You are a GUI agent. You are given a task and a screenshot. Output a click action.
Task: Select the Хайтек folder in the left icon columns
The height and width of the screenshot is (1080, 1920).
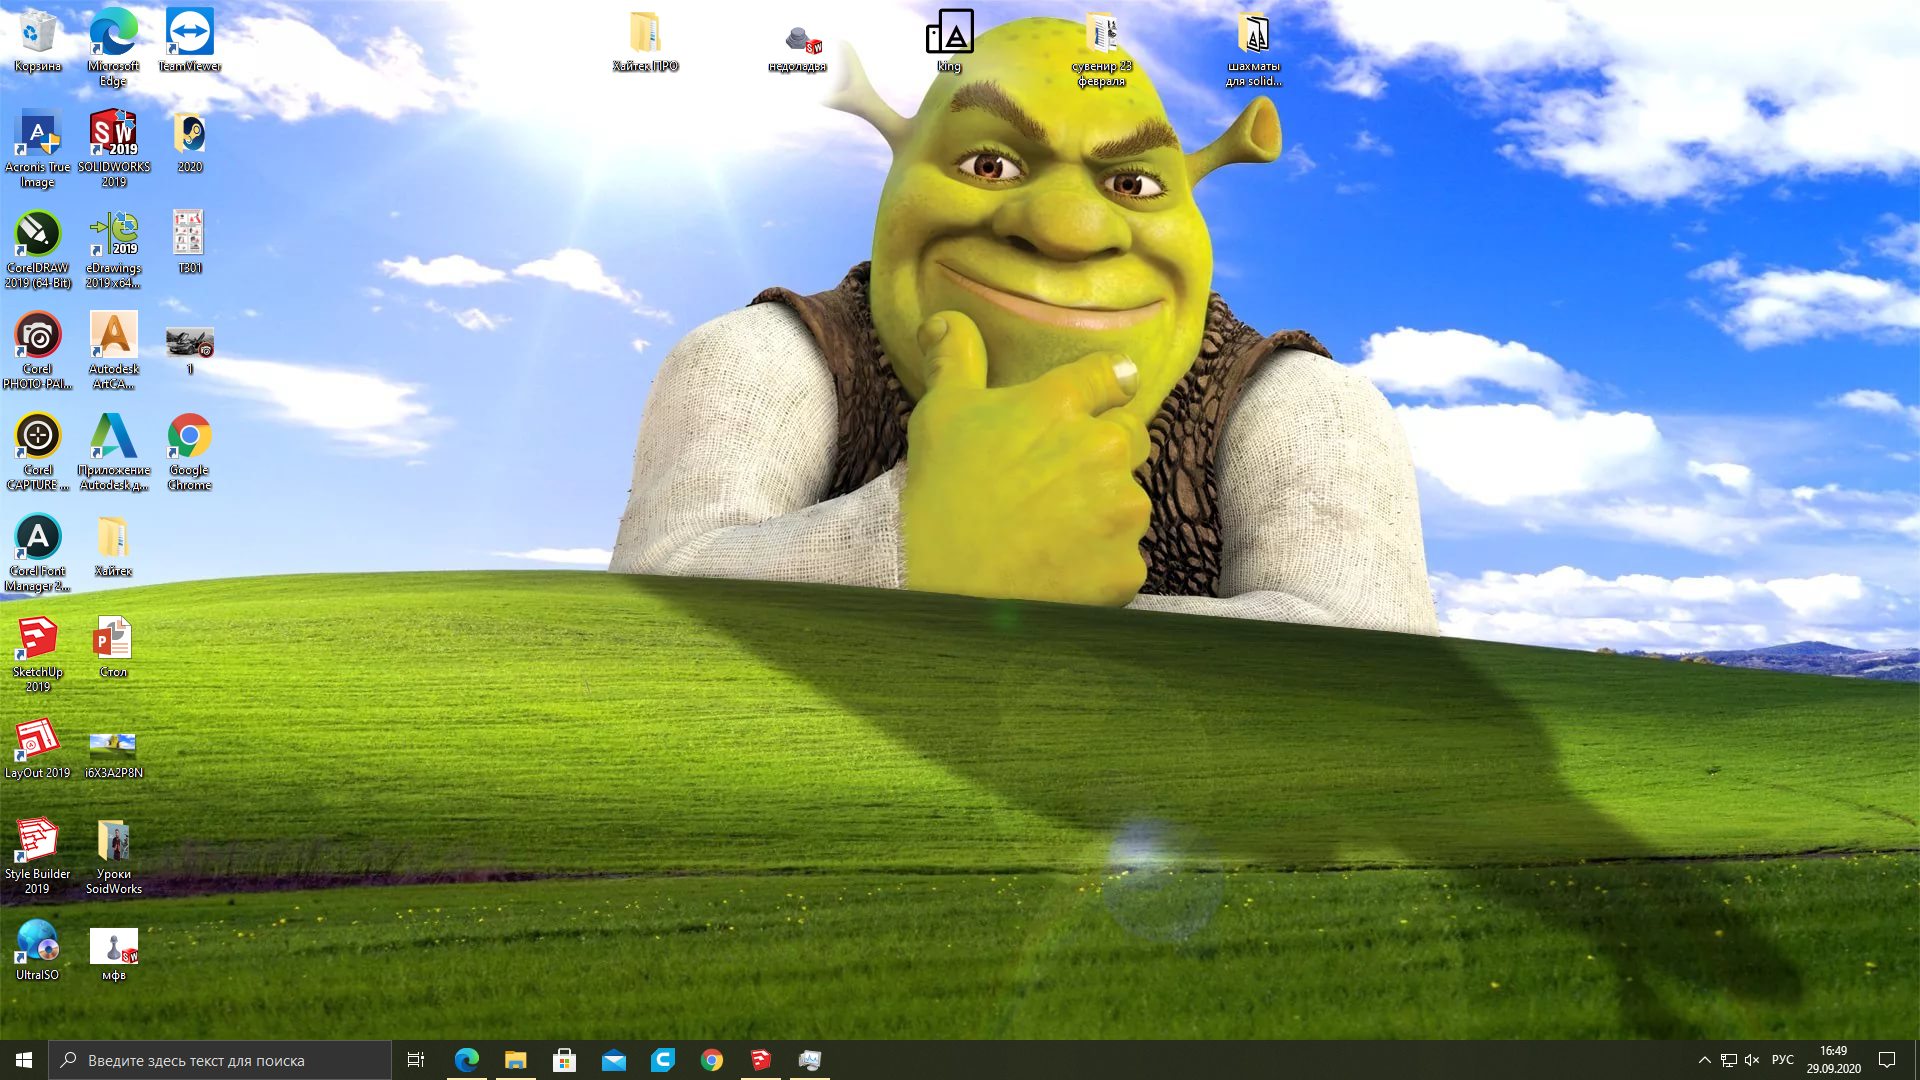click(113, 546)
